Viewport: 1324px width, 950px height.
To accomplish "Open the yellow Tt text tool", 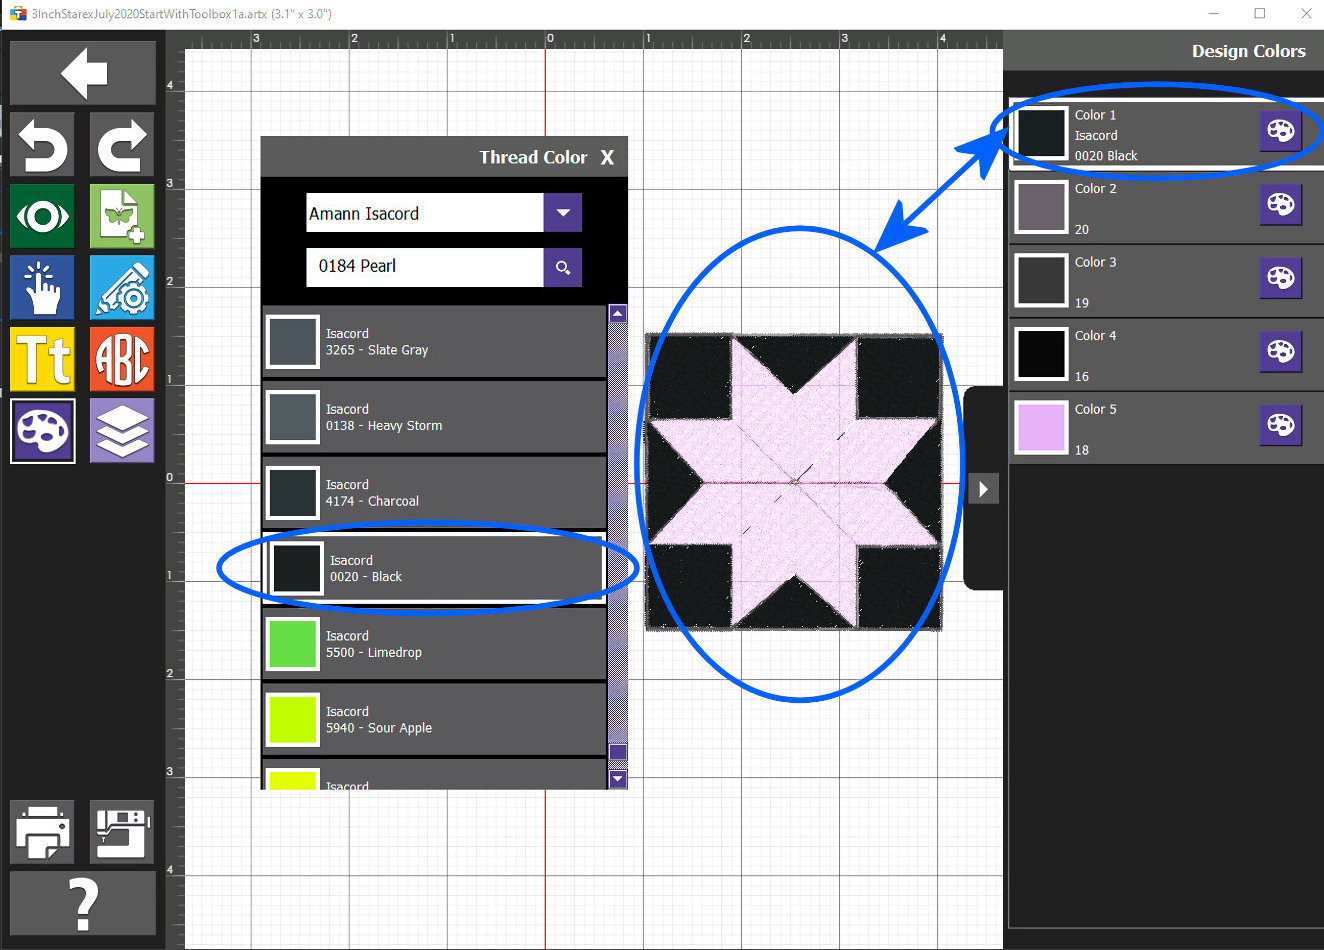I will point(43,359).
